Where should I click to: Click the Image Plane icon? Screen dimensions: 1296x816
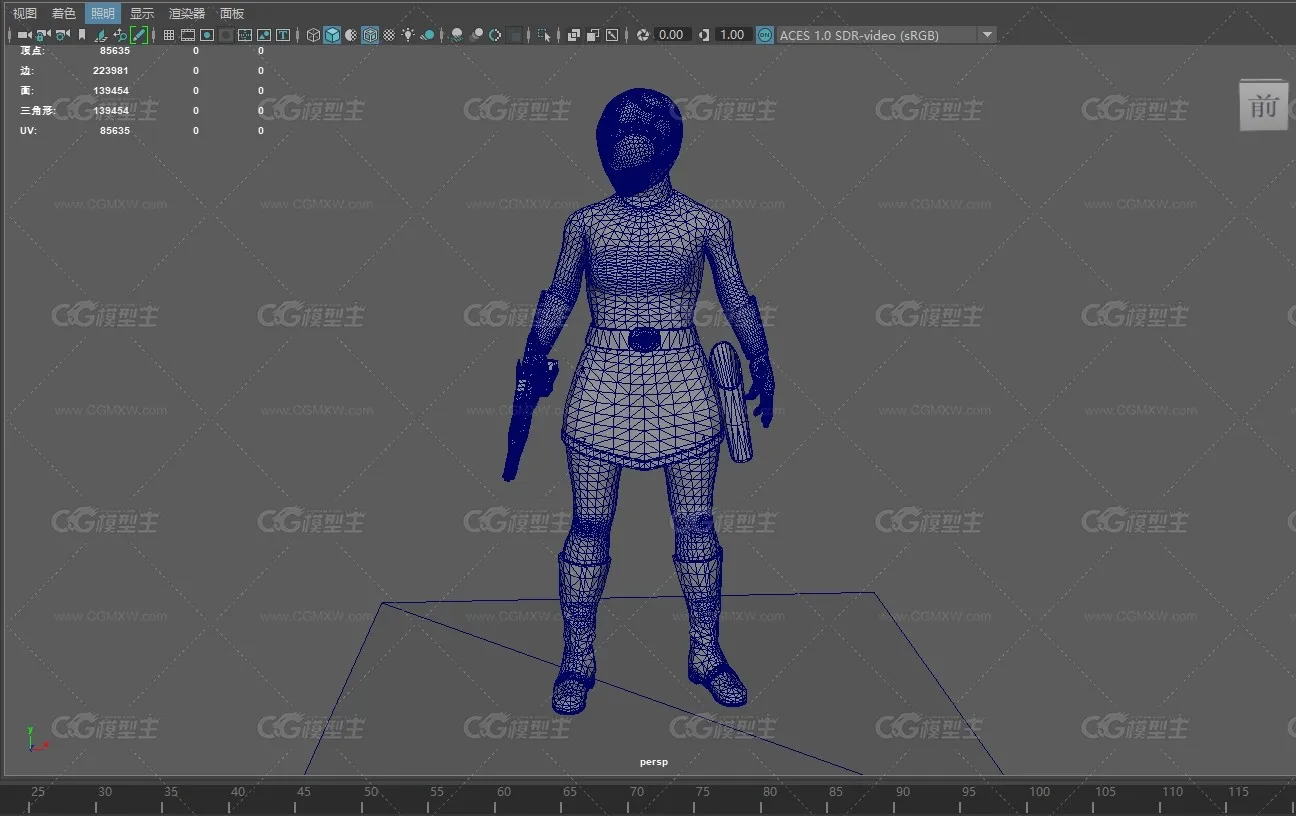click(x=101, y=35)
